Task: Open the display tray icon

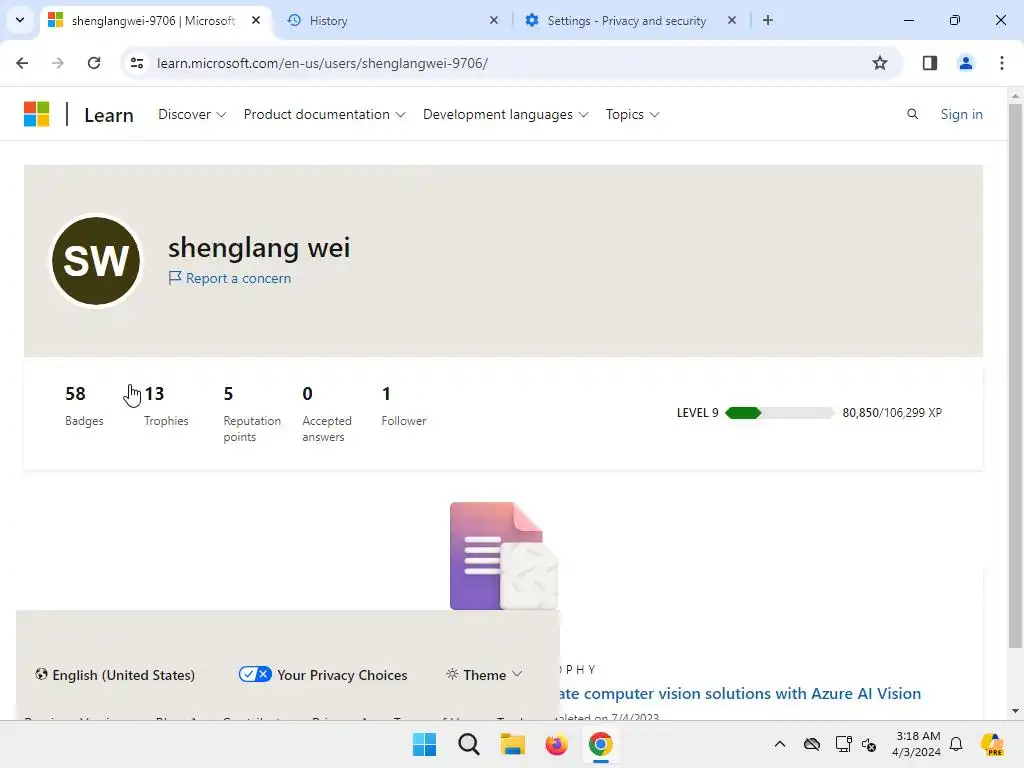Action: 843,744
